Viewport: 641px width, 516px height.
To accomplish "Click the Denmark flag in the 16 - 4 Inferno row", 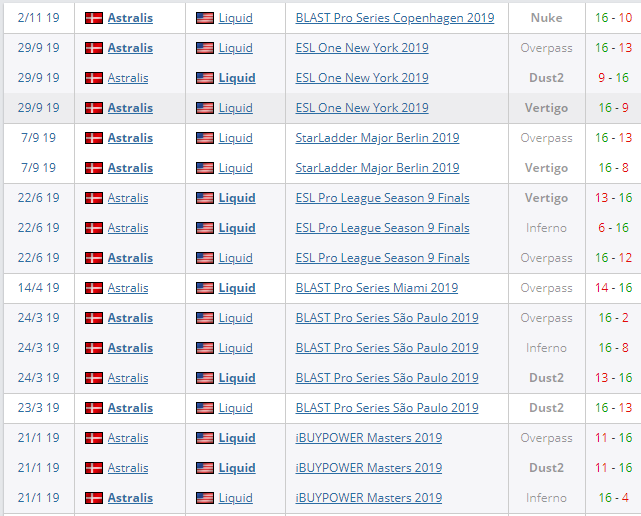I will (x=94, y=498).
